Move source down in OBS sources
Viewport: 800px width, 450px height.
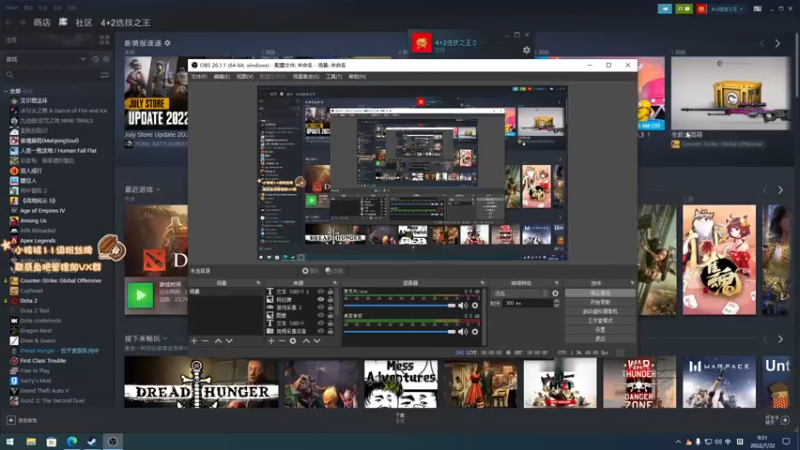point(317,341)
